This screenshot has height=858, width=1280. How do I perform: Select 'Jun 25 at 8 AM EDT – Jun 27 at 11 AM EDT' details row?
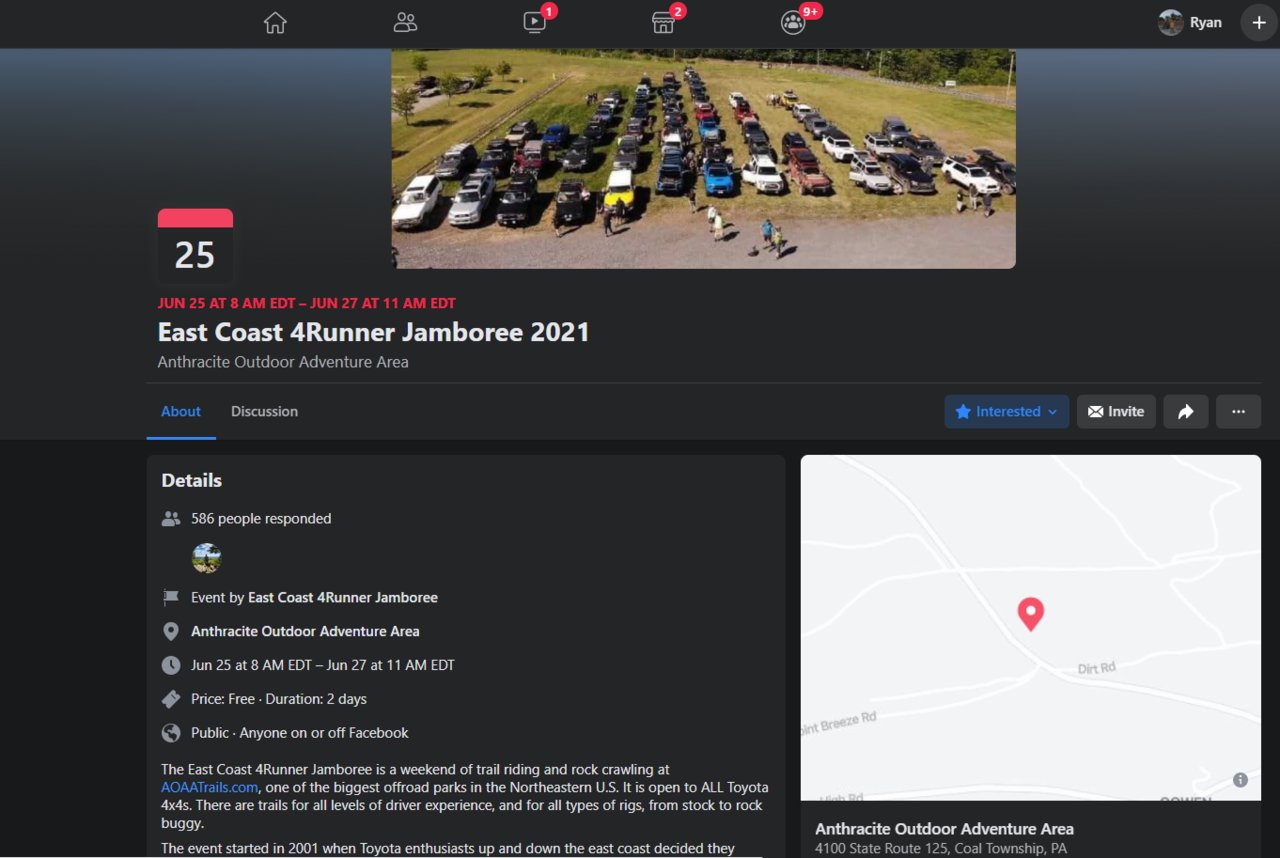(x=323, y=665)
